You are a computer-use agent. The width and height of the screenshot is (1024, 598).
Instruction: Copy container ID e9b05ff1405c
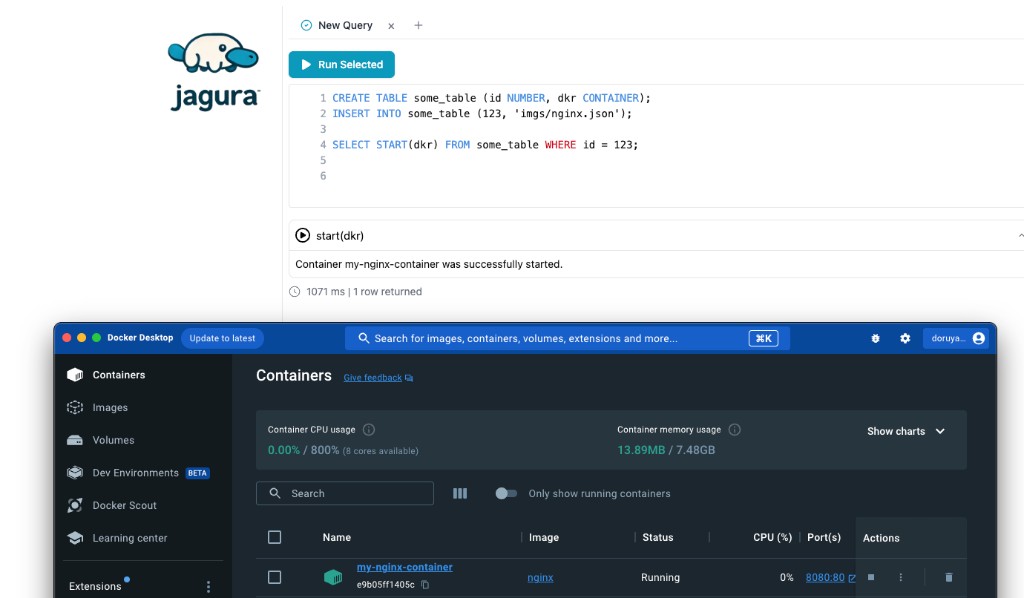[425, 585]
